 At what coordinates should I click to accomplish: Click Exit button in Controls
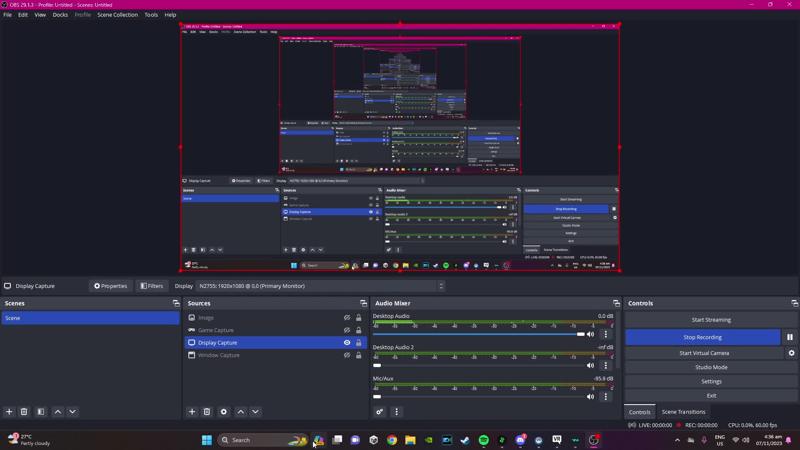[x=711, y=395]
